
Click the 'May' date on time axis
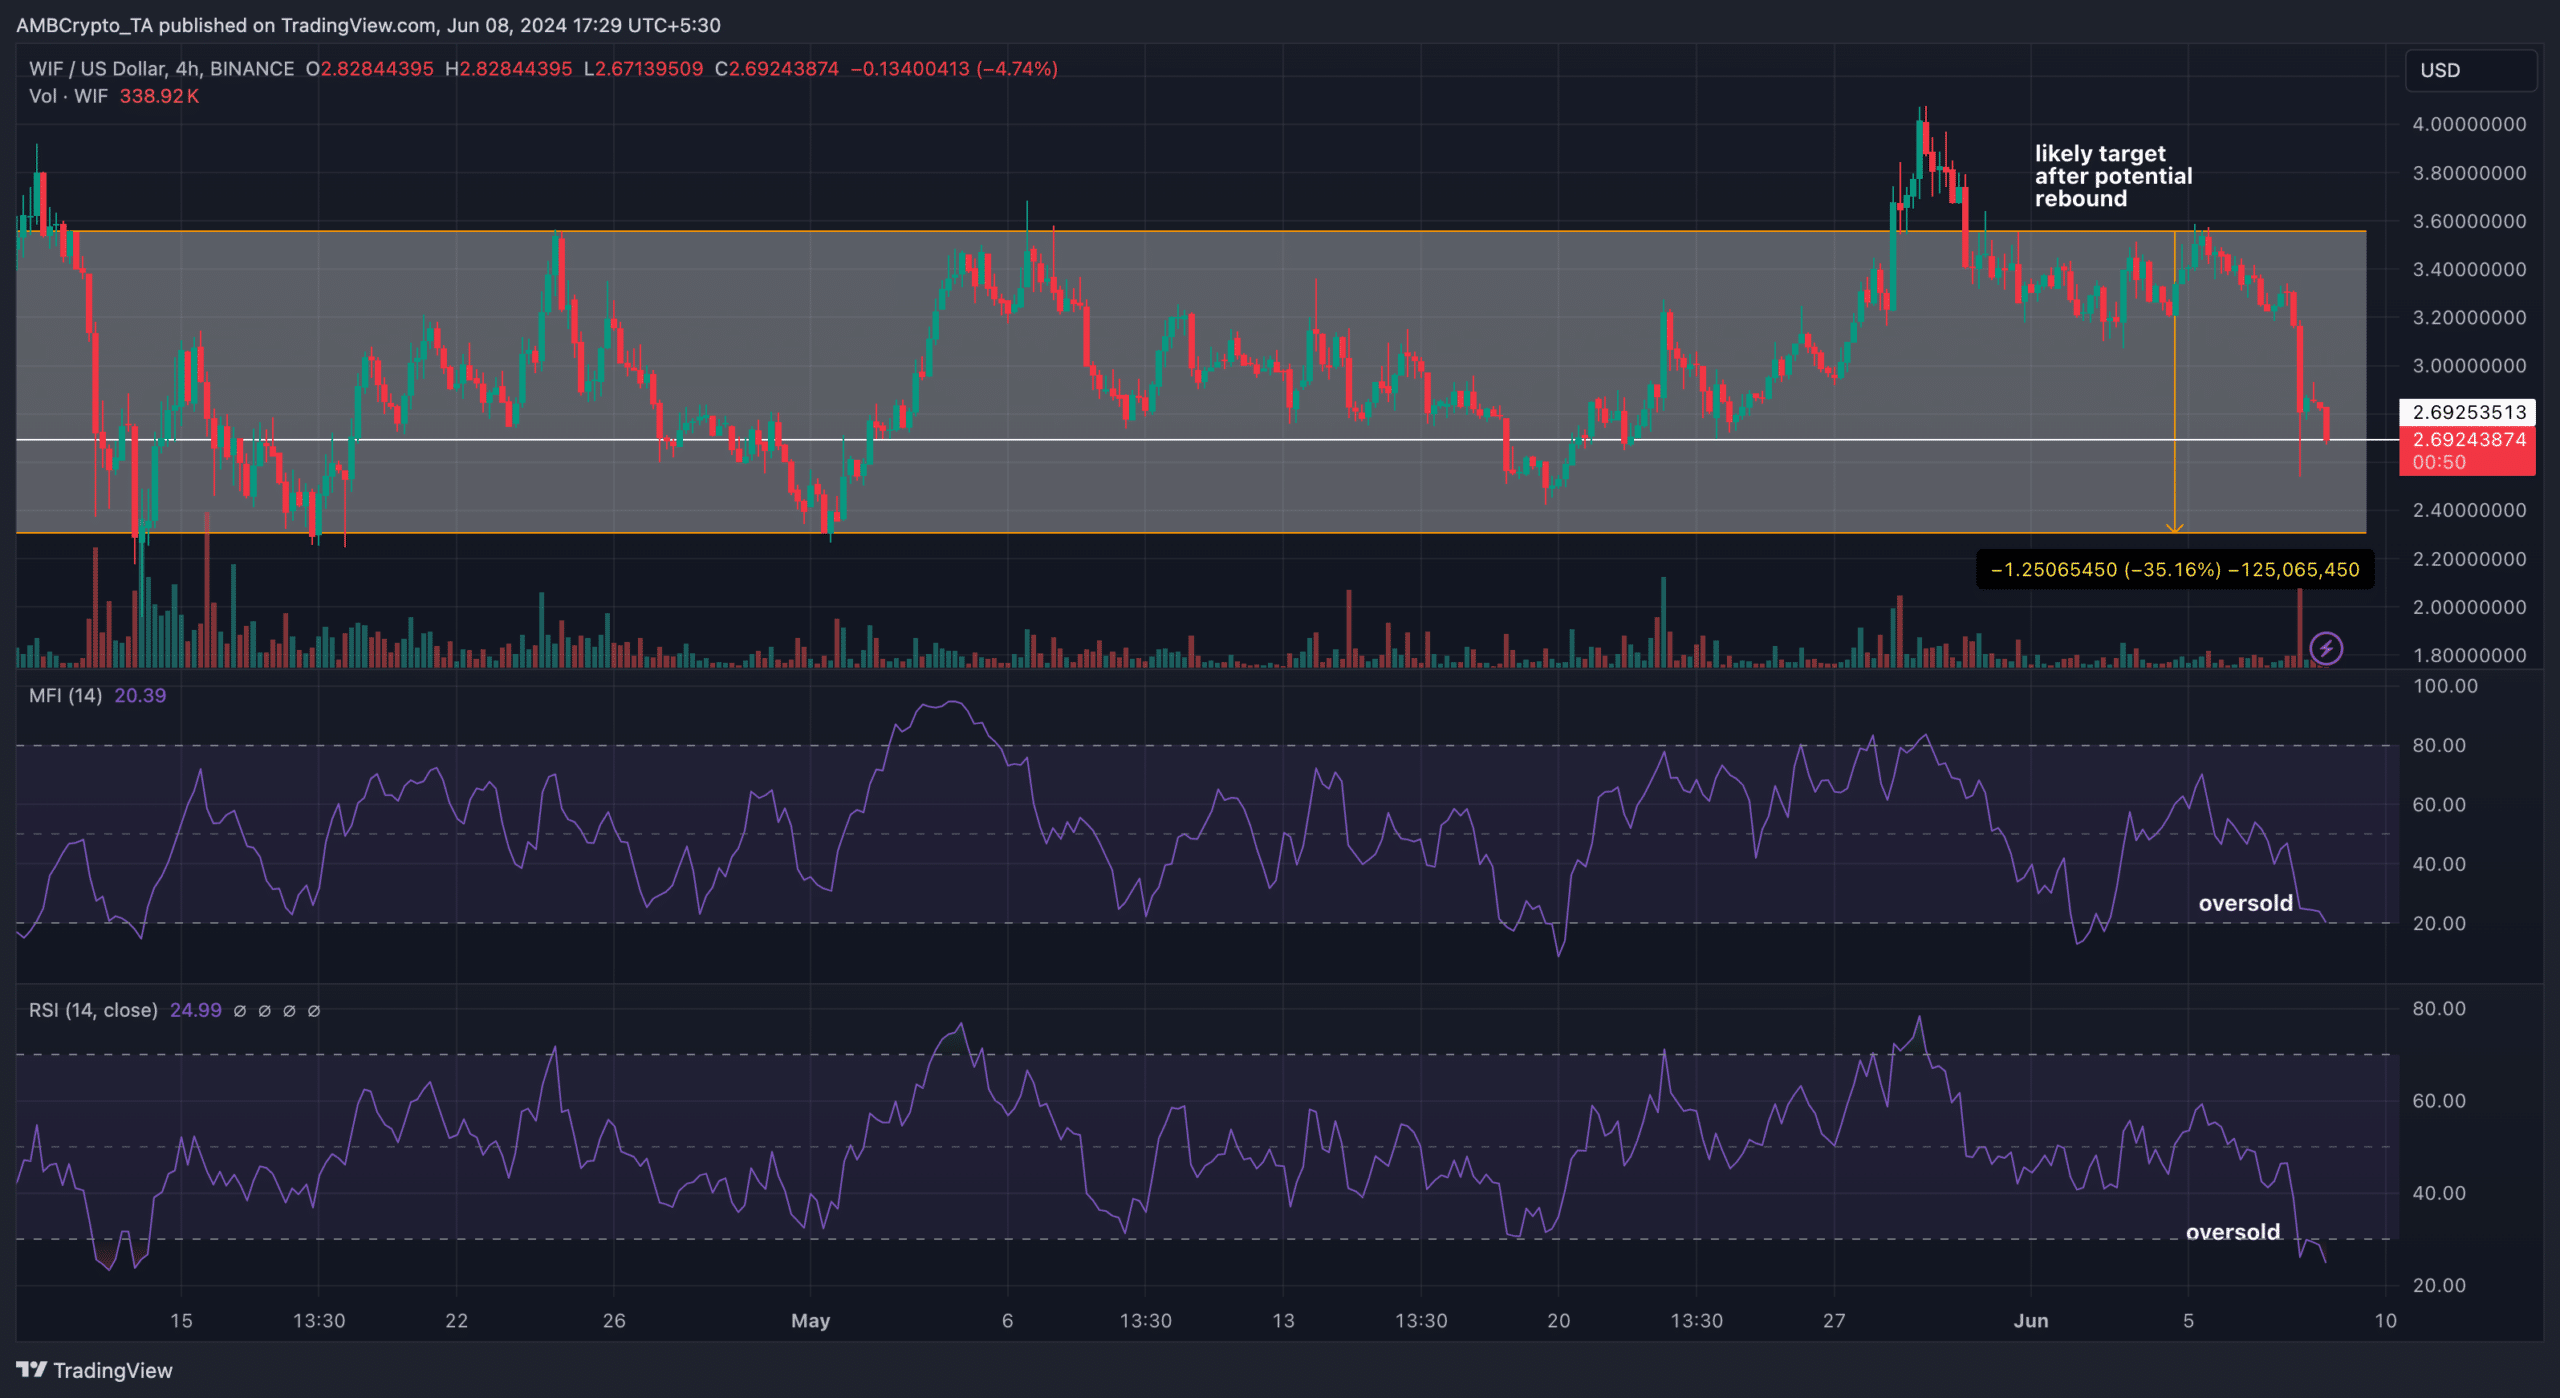coord(810,1320)
